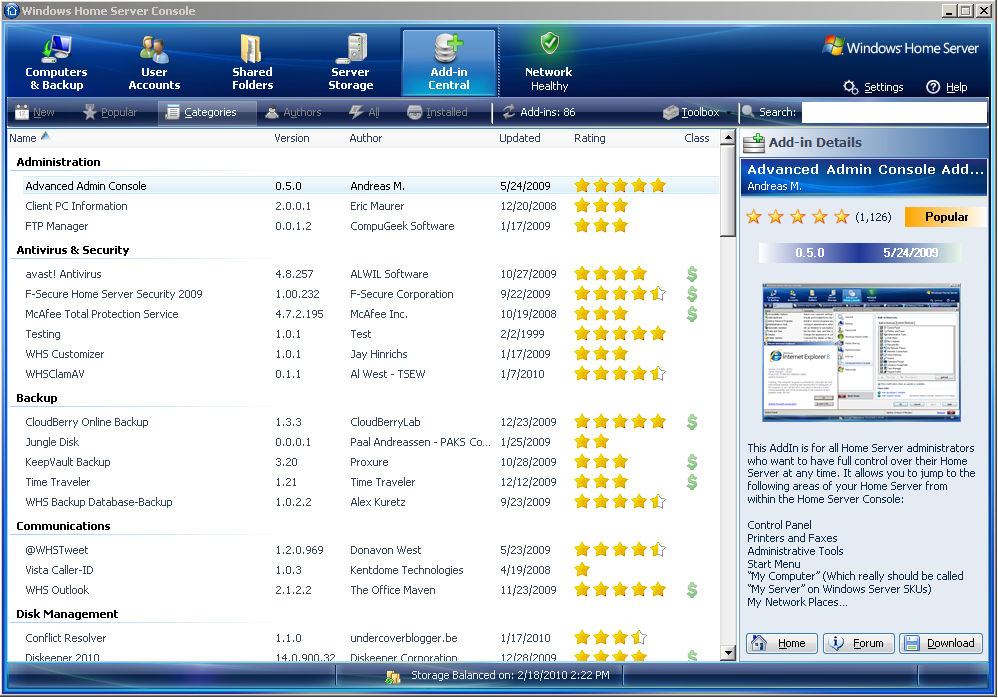Select the FTP Manager add-in
Image resolution: width=998 pixels, height=698 pixels.
pyautogui.click(x=57, y=226)
